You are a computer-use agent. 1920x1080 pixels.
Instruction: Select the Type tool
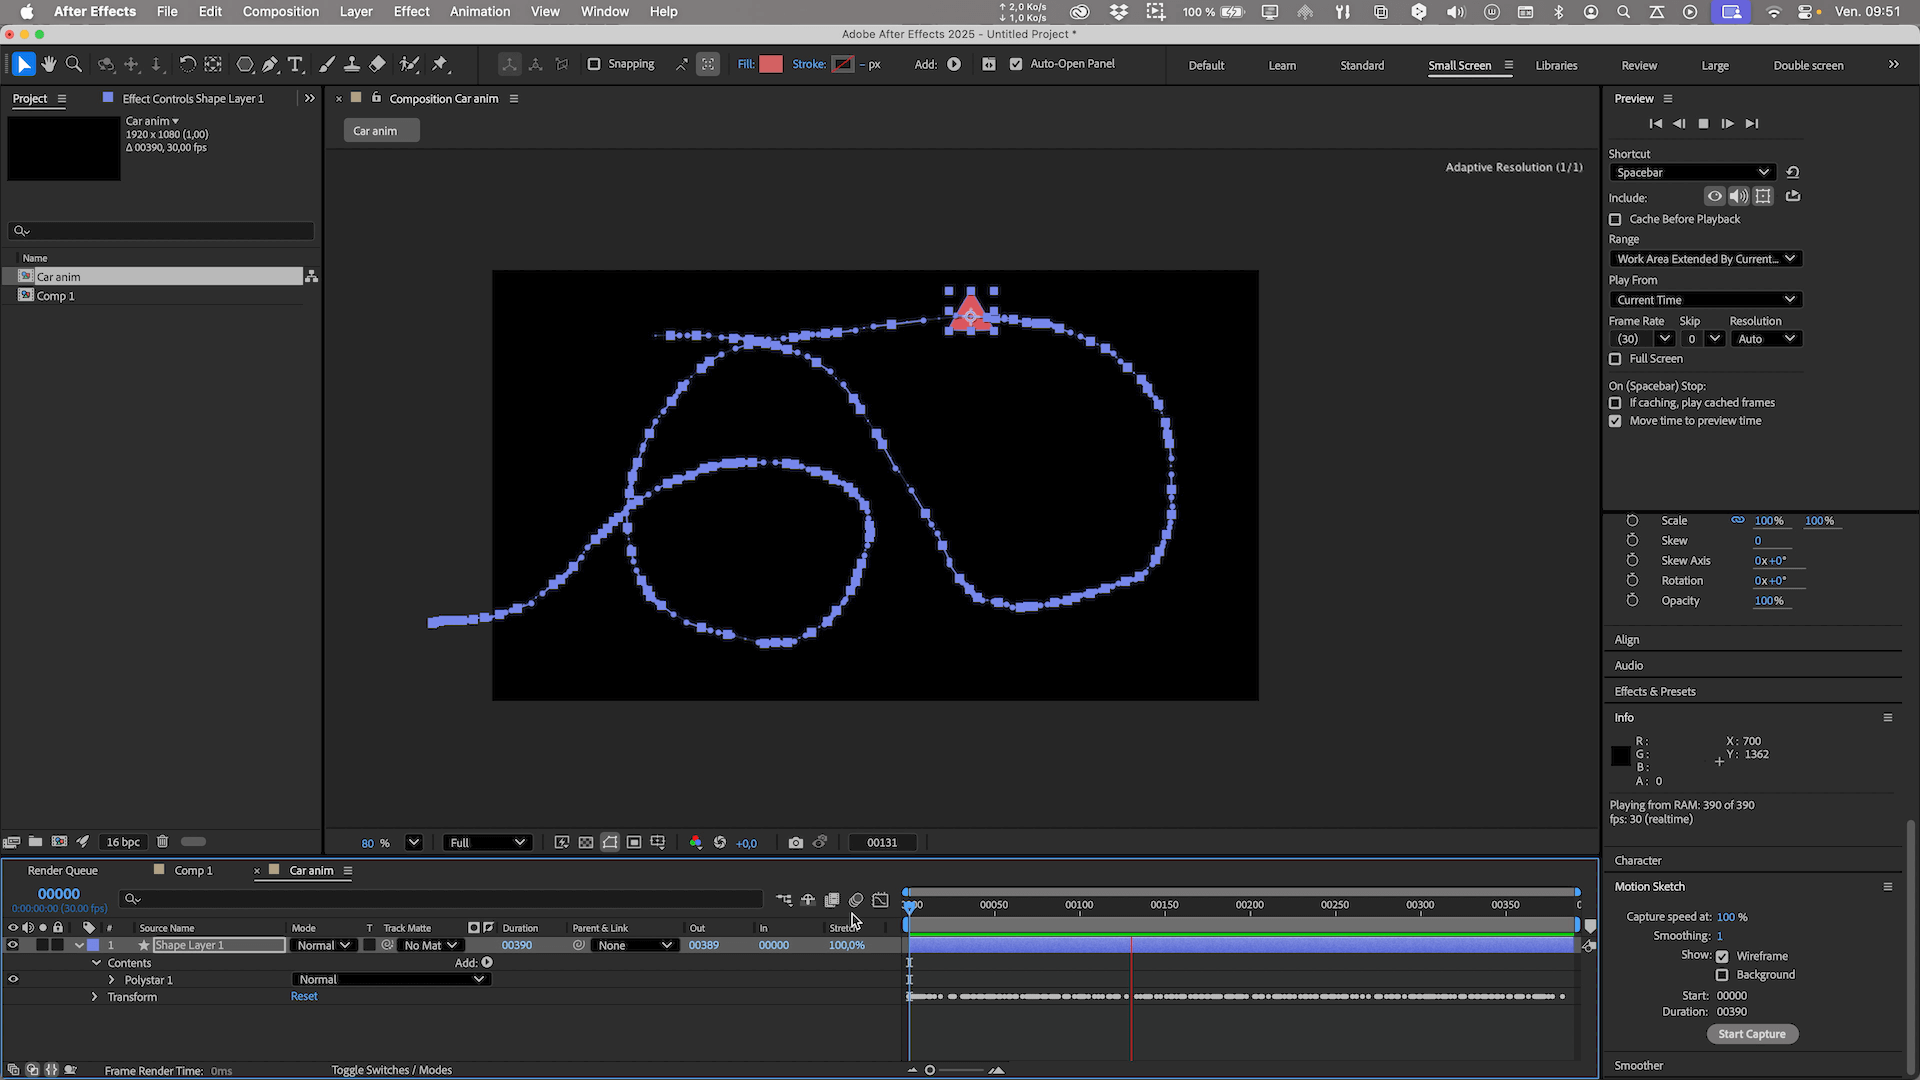(295, 64)
